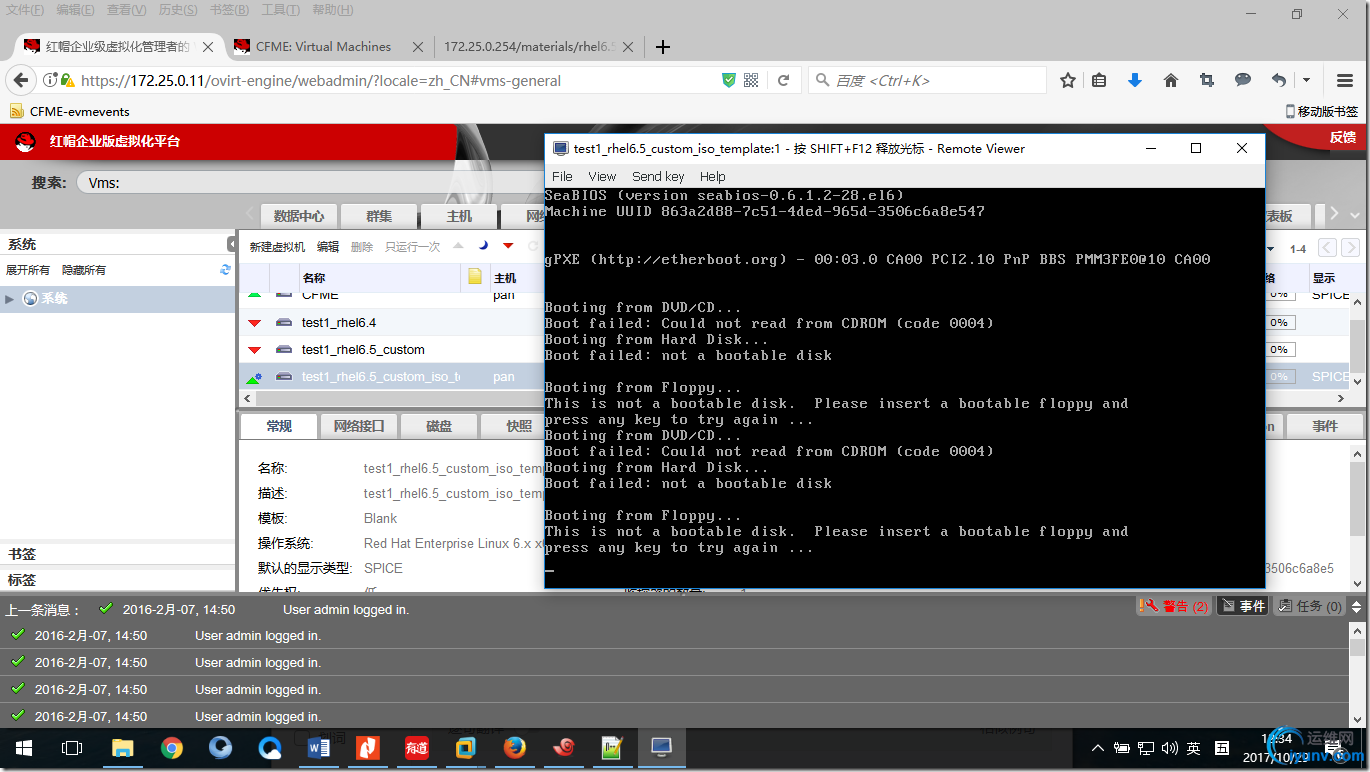Refresh the system tree with the blue arrows icon
The height and width of the screenshot is (772, 1370).
coord(225,270)
